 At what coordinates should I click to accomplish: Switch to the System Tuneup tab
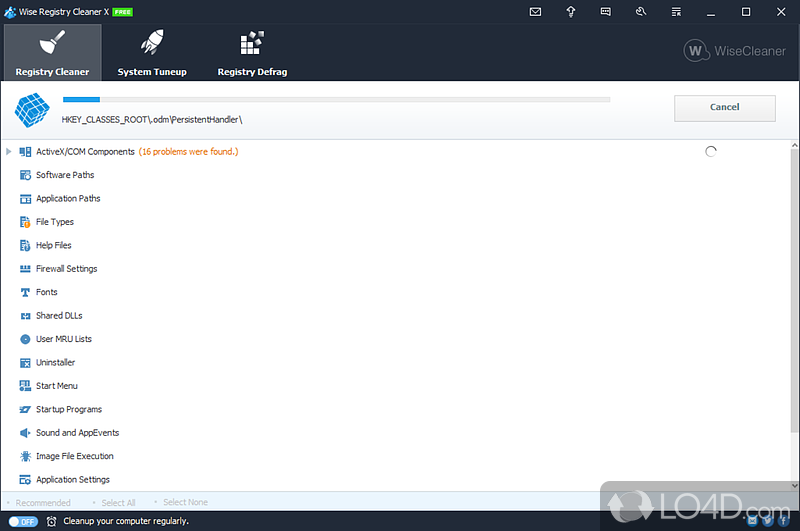[x=152, y=53]
